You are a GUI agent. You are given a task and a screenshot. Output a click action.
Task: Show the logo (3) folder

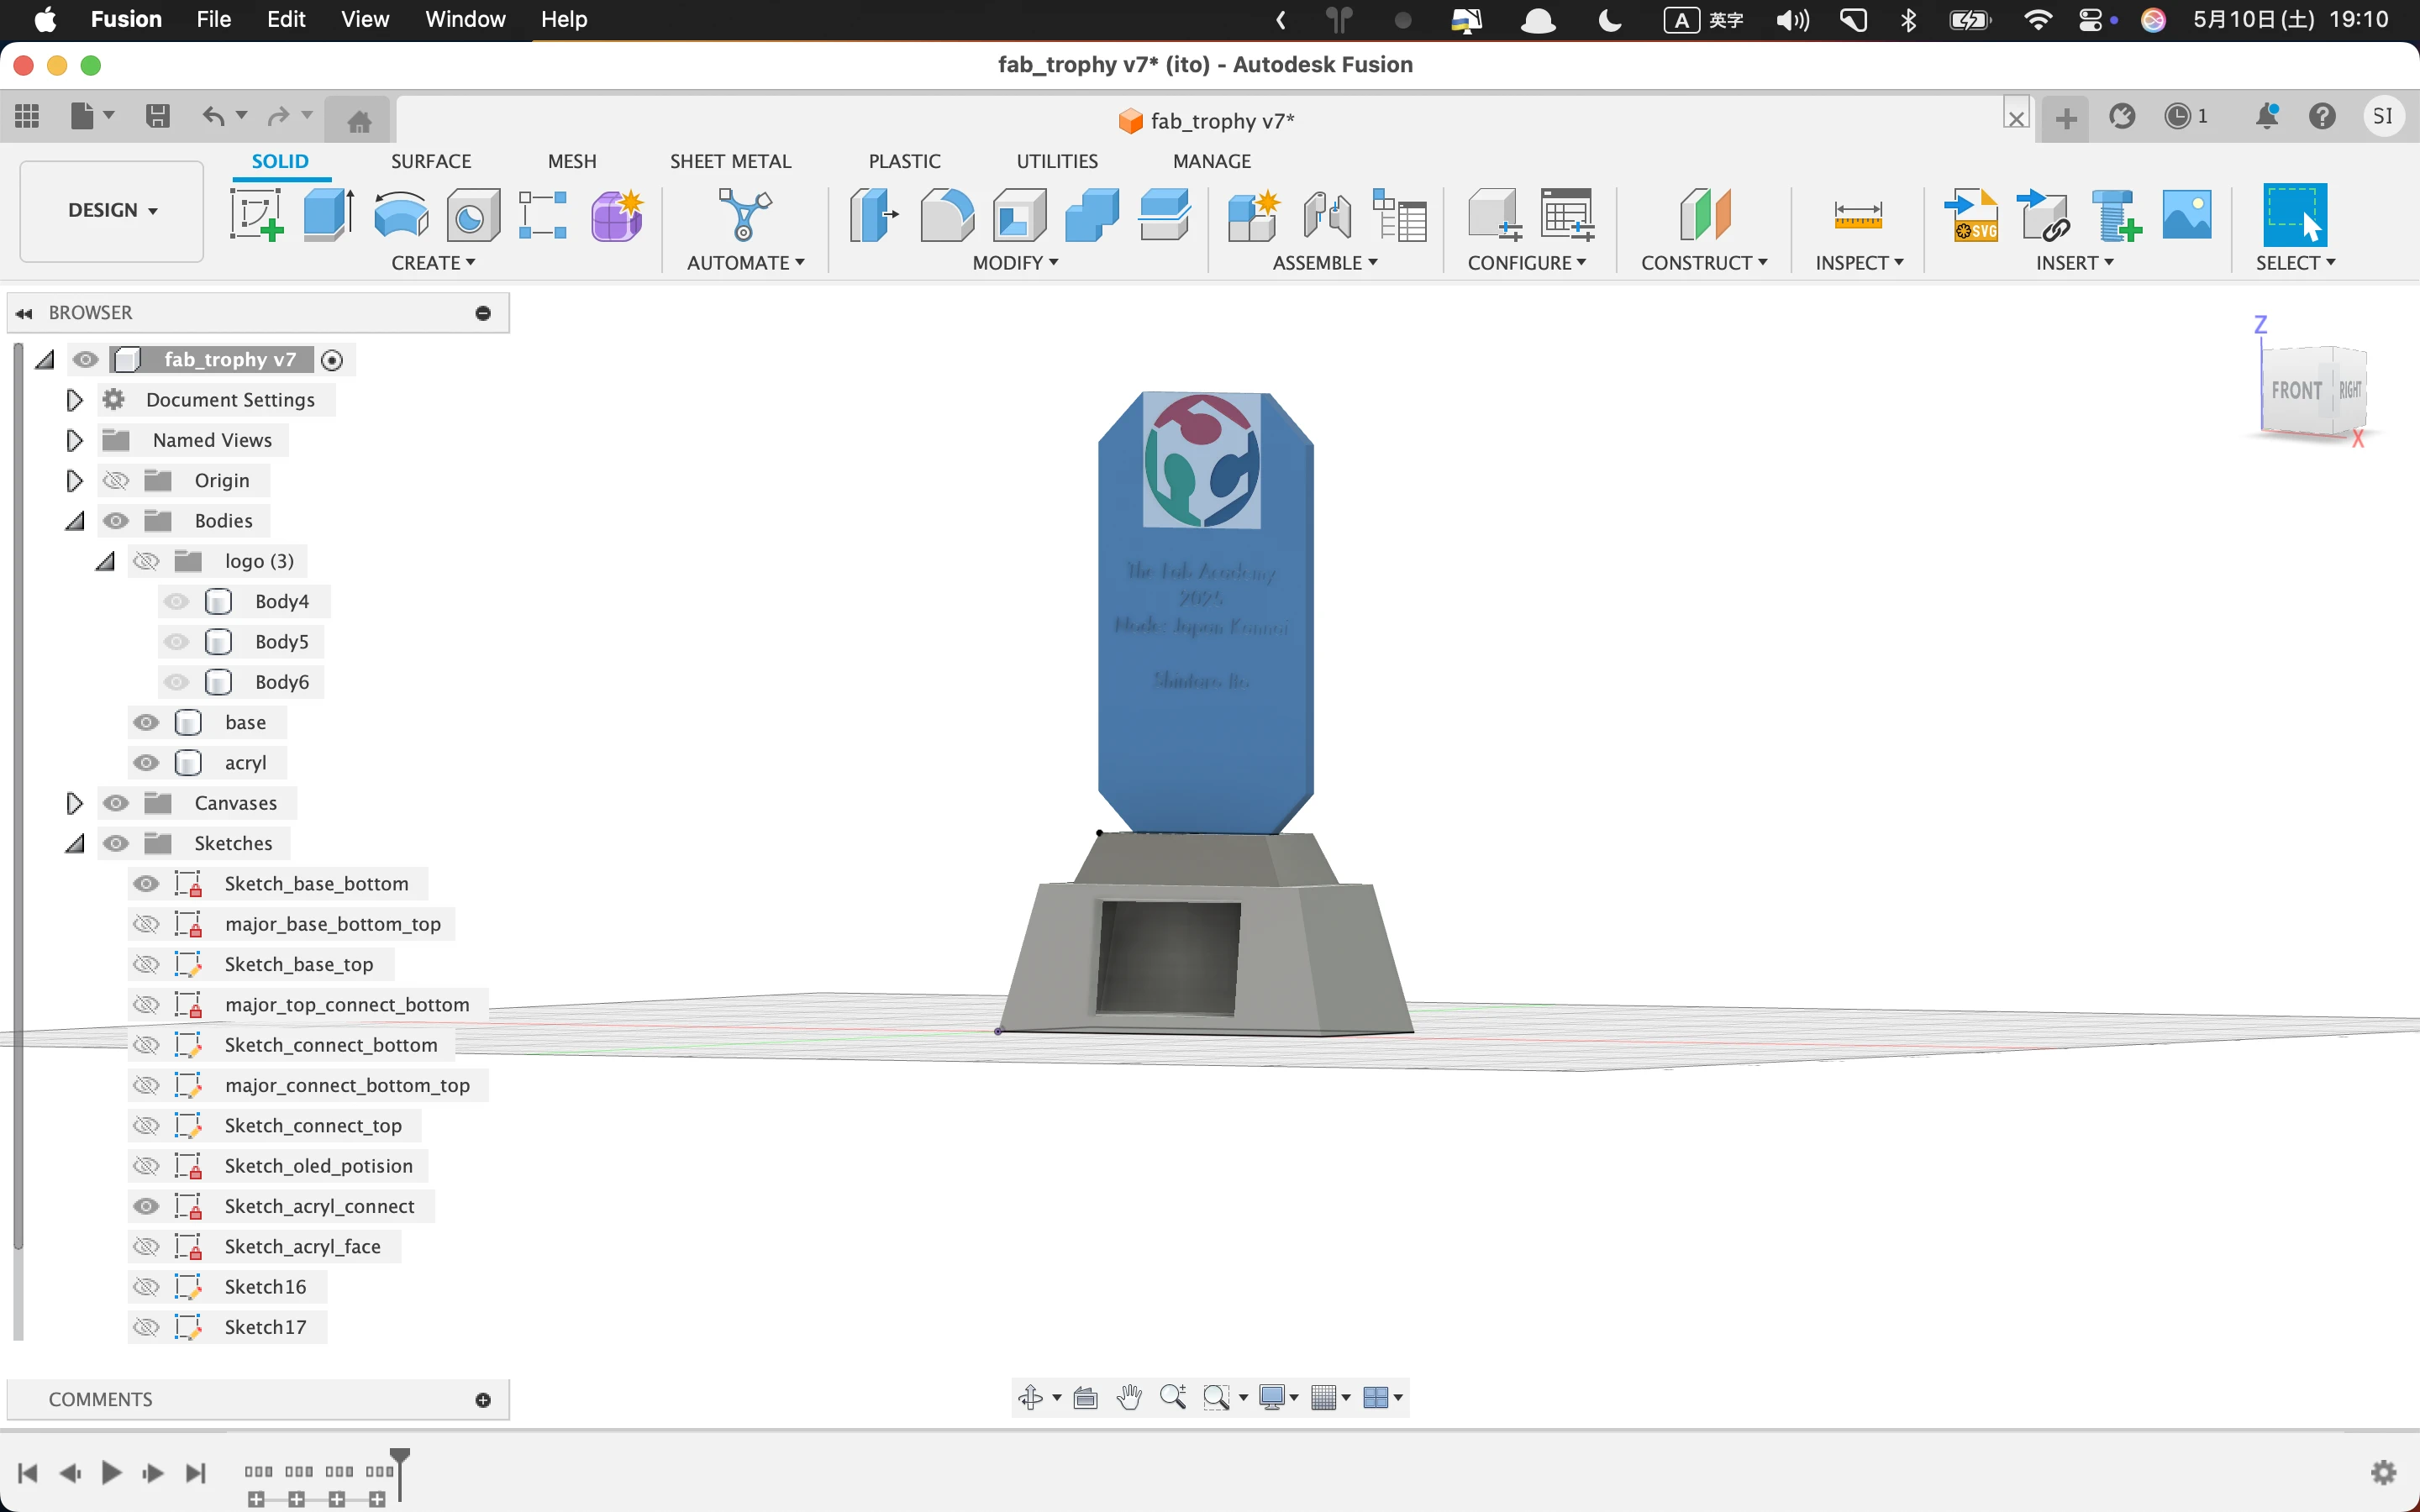coord(146,561)
